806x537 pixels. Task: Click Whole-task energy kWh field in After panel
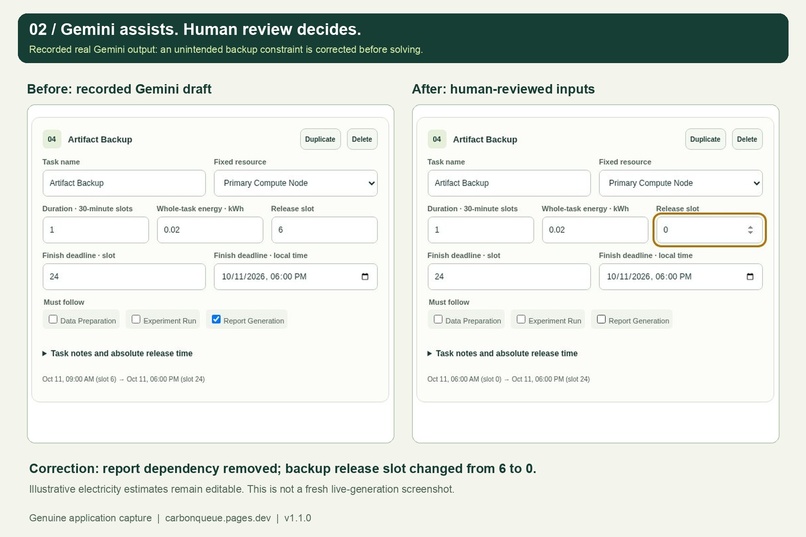(x=595, y=230)
